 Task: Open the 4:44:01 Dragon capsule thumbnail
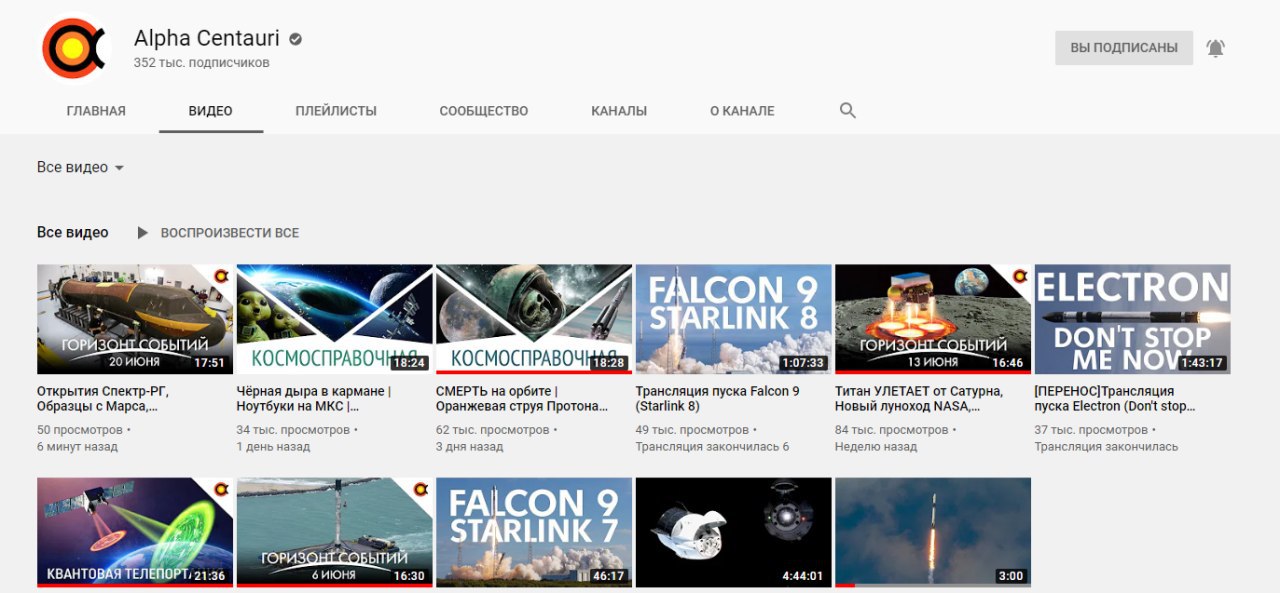click(733, 532)
